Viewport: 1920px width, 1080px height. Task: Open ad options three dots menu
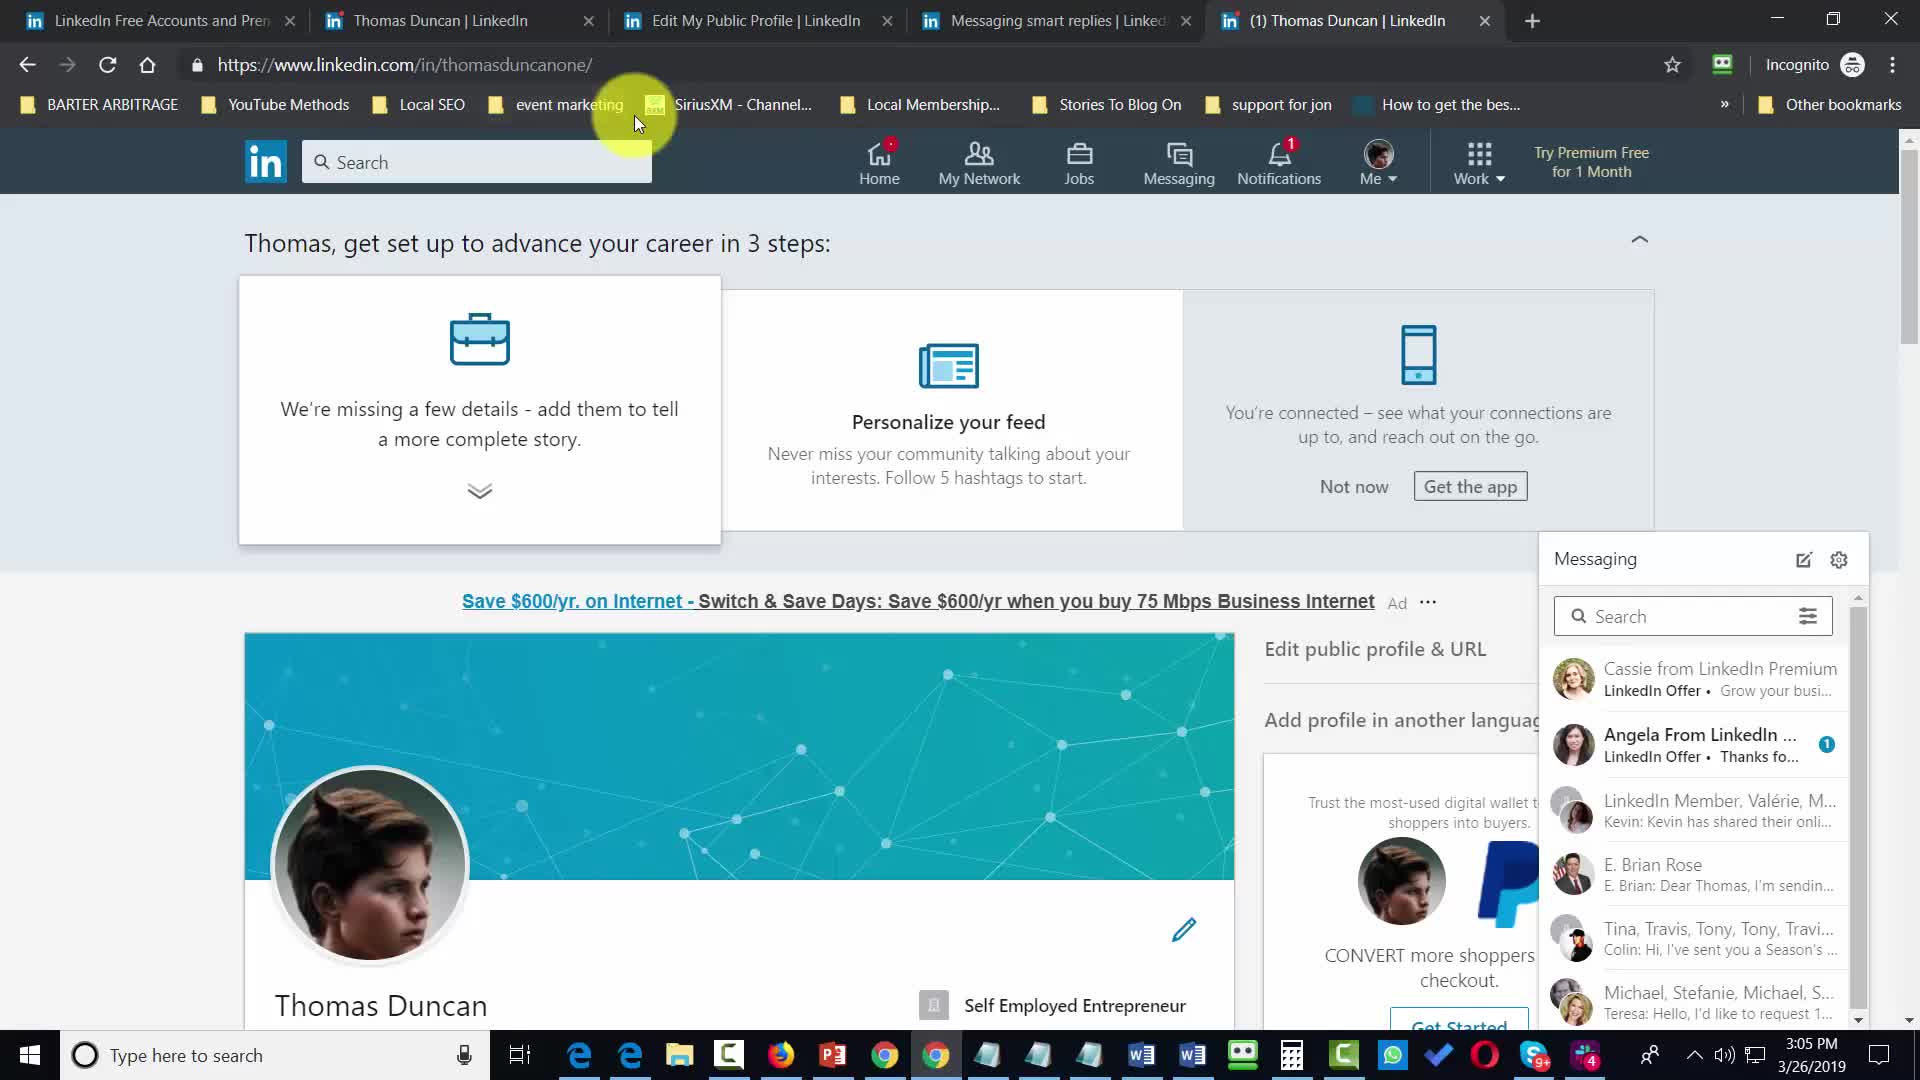[1428, 602]
